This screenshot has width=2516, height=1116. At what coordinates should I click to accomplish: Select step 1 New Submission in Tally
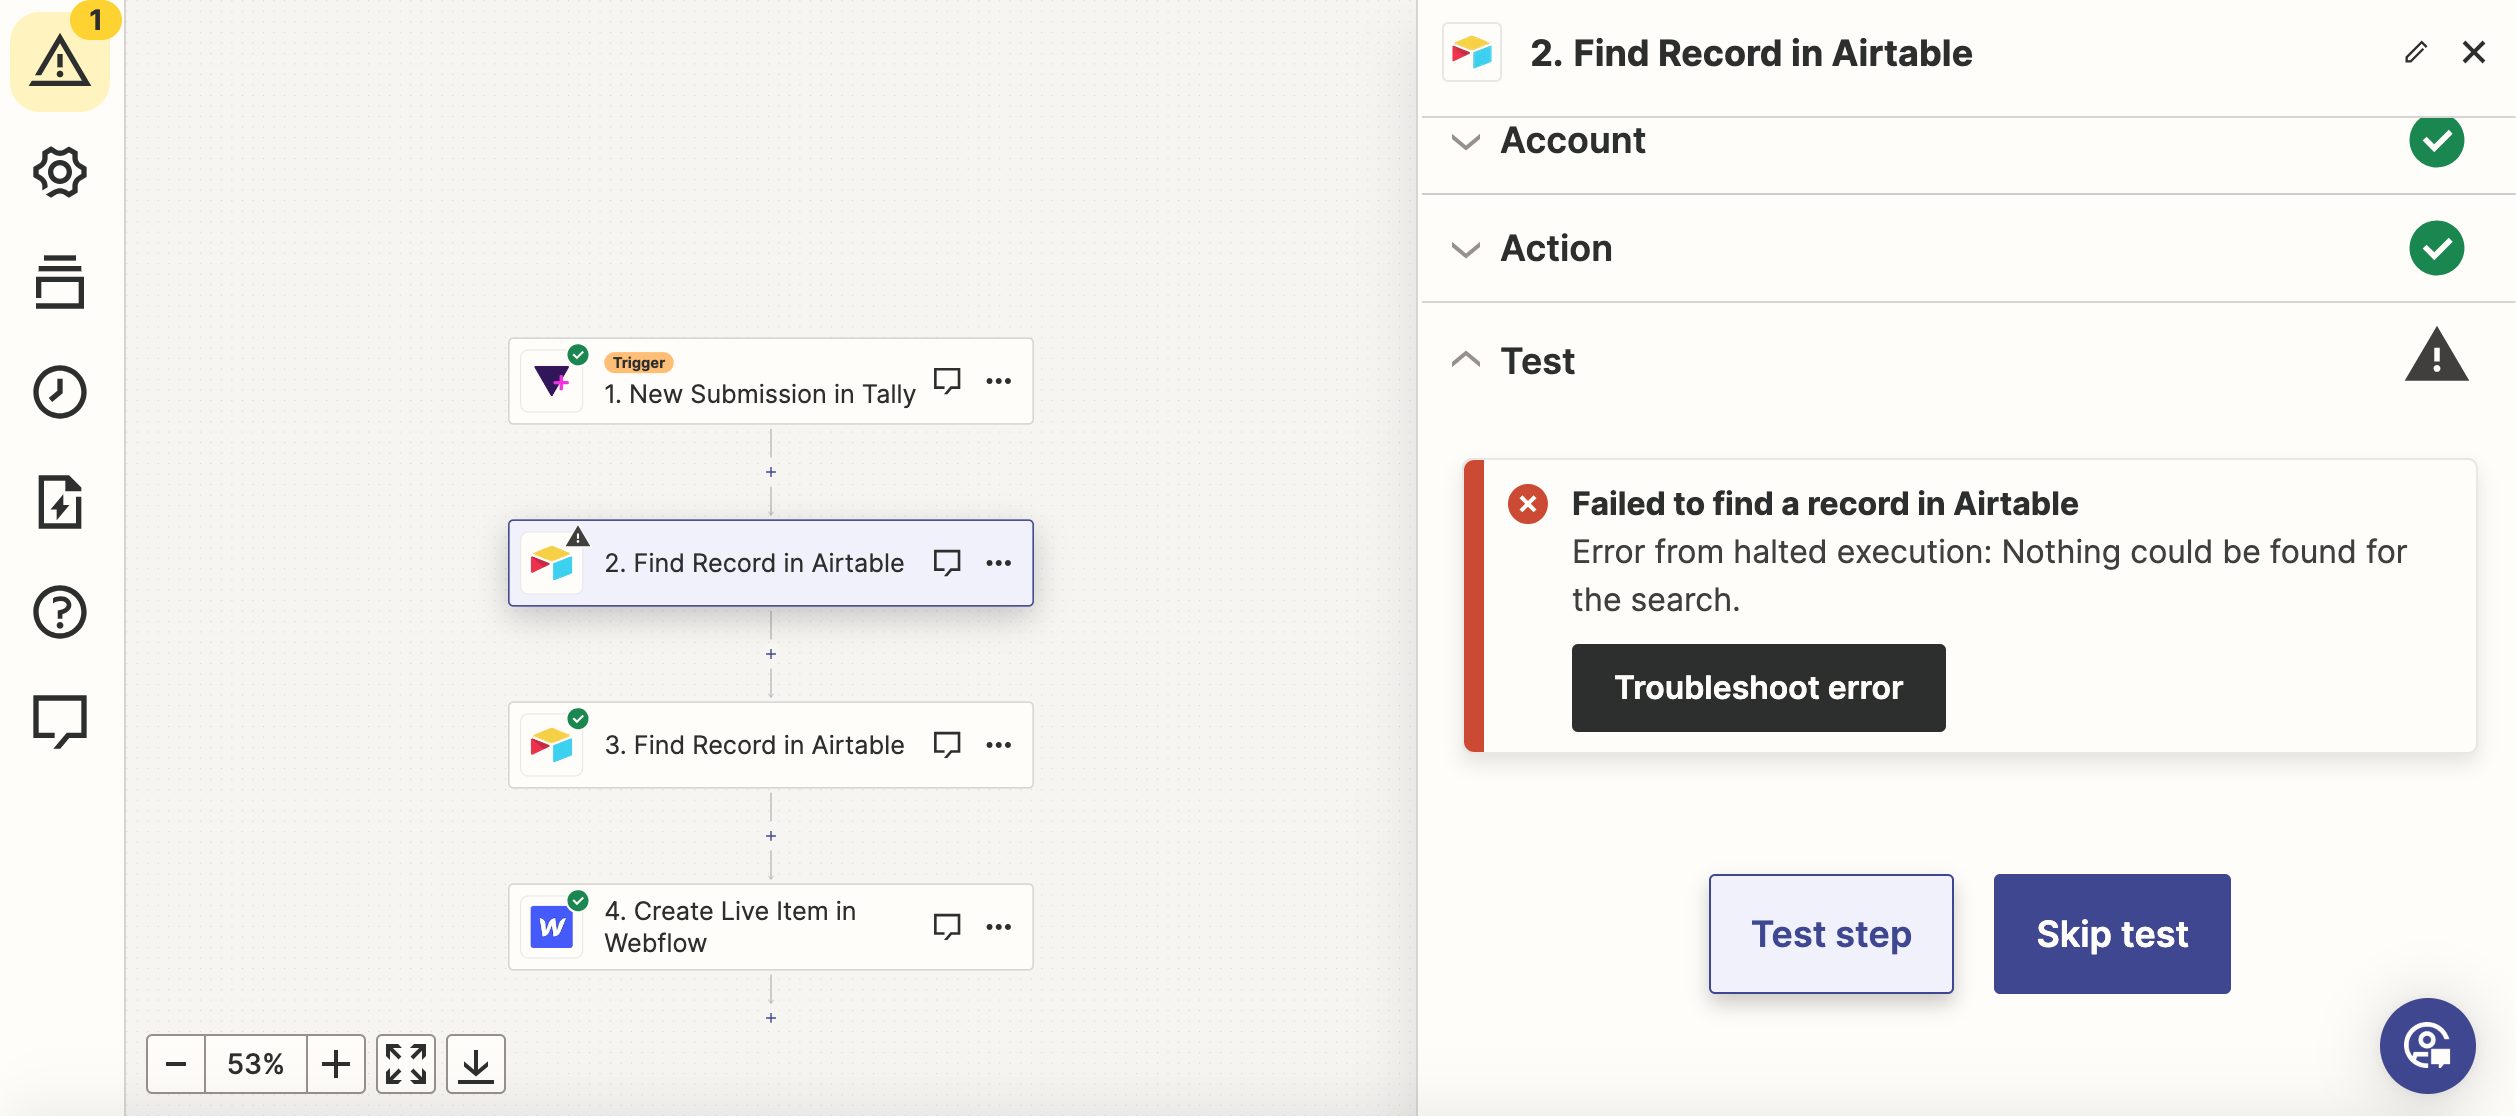pos(771,381)
